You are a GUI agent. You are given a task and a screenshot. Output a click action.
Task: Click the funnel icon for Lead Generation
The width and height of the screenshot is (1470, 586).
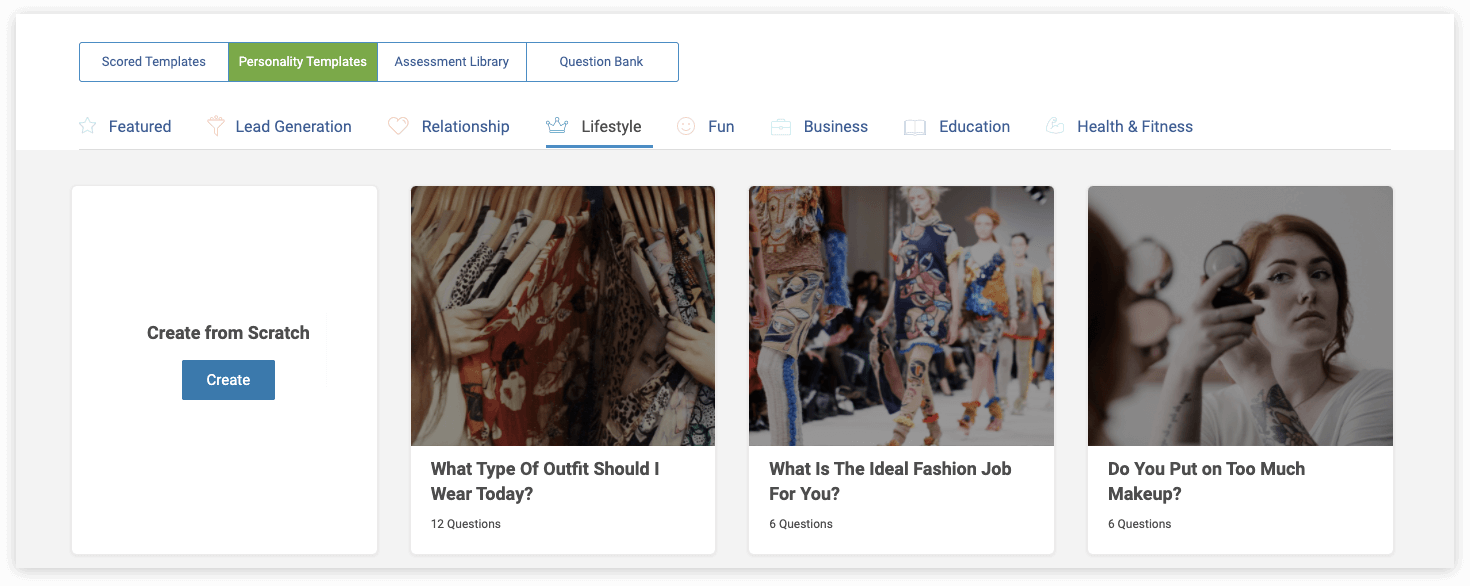215,126
